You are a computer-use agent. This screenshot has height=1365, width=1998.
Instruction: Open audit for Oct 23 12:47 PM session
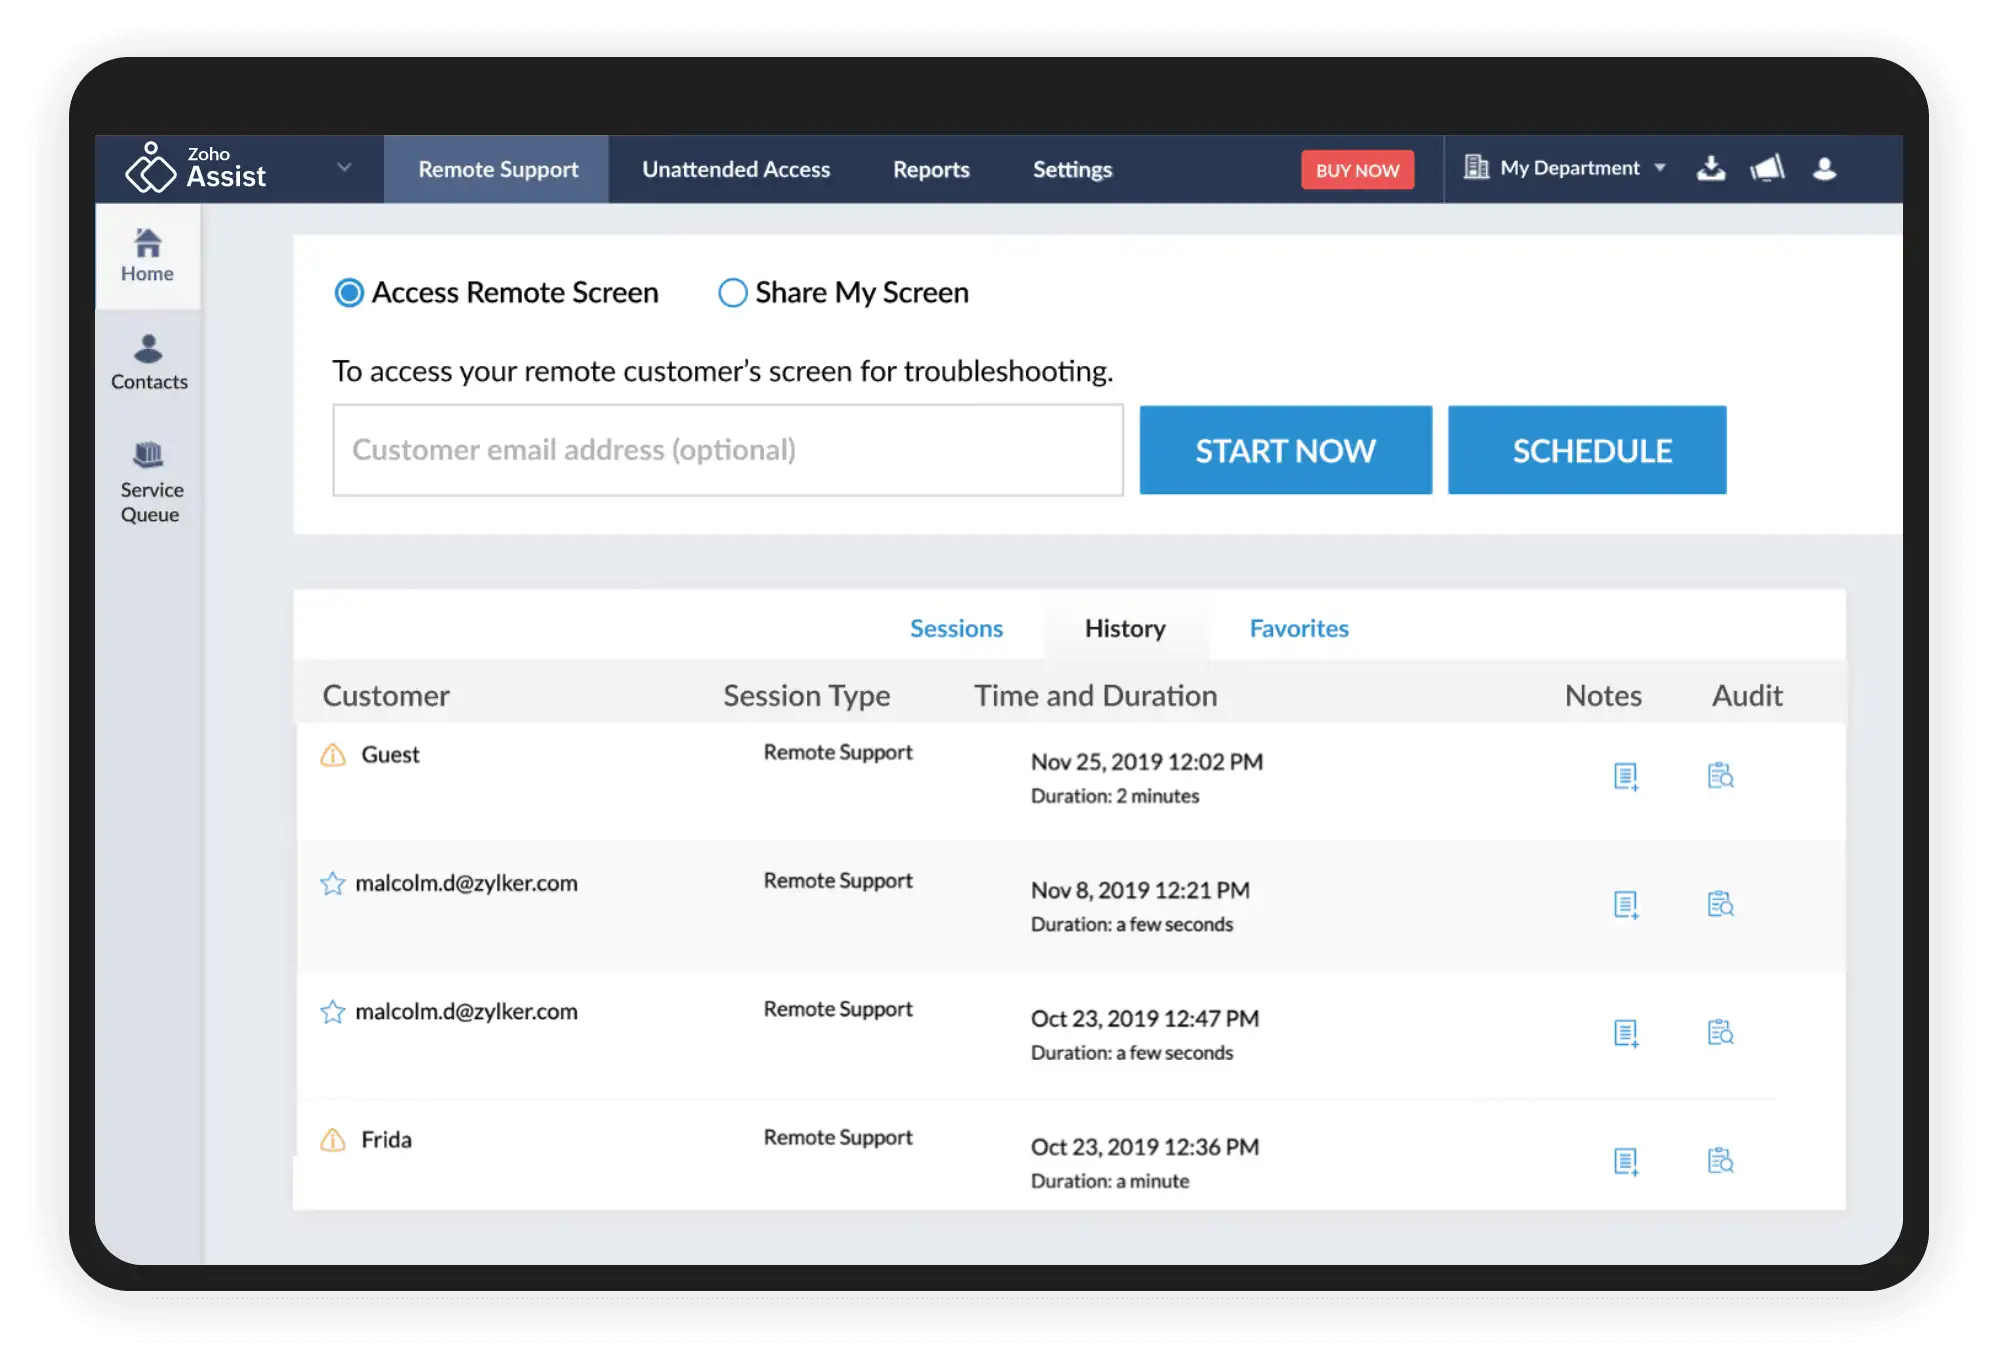[x=1720, y=1031]
